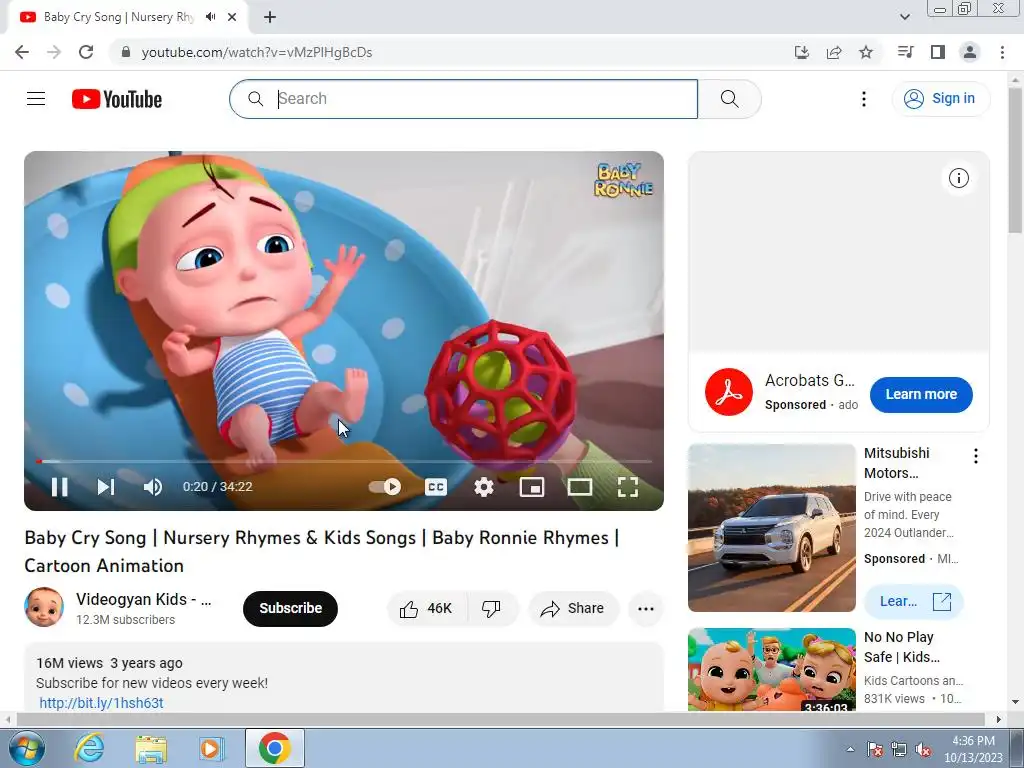Share this page from address bar

[x=834, y=52]
